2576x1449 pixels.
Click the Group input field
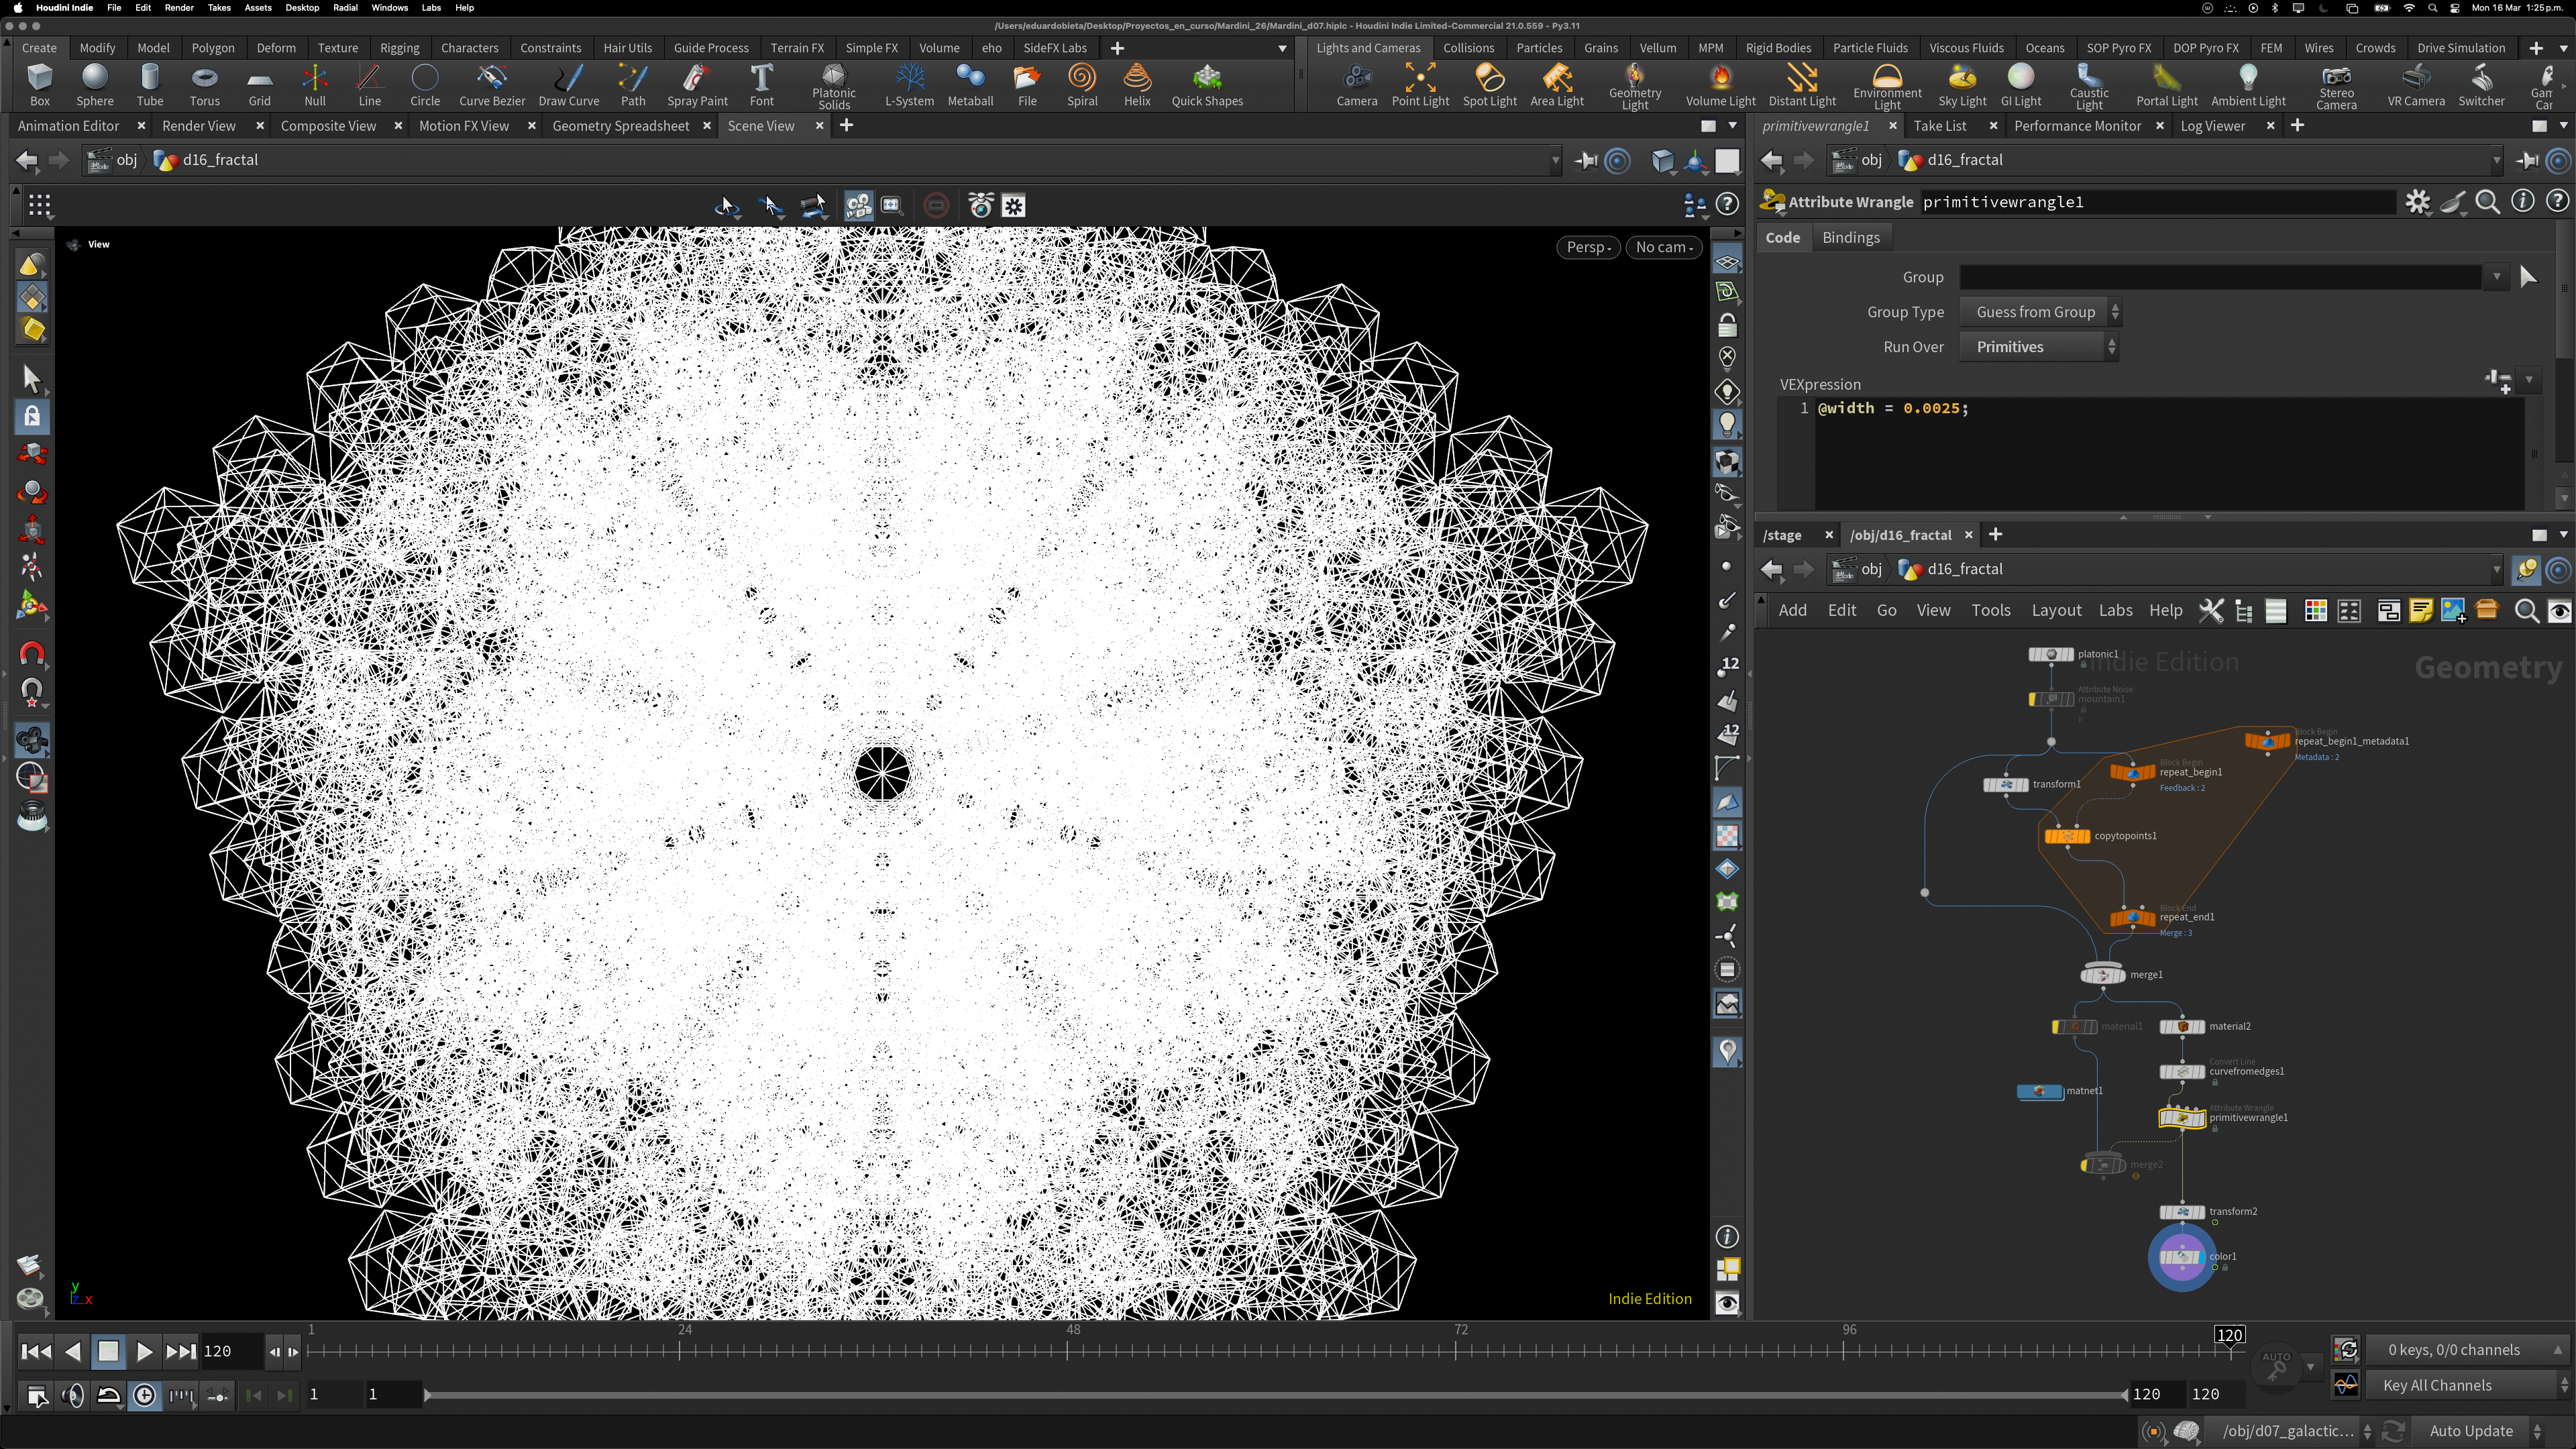(x=2219, y=277)
